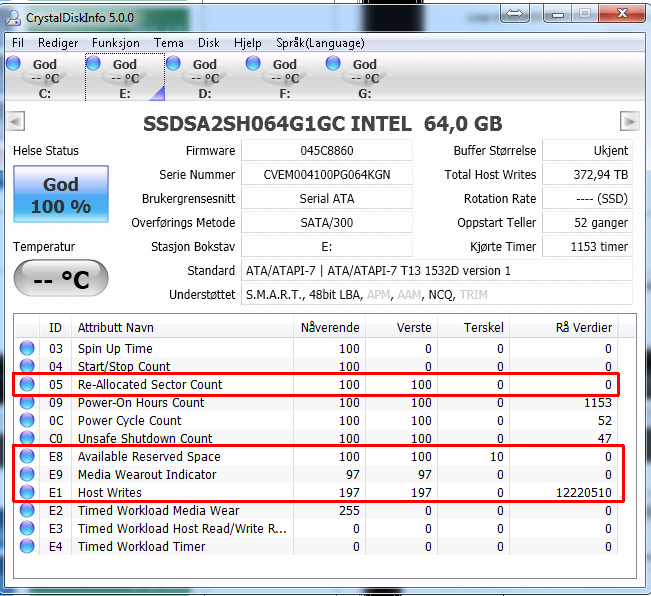651x596 pixels.
Task: Click Host Writes raw value 12220510
Action: [584, 492]
